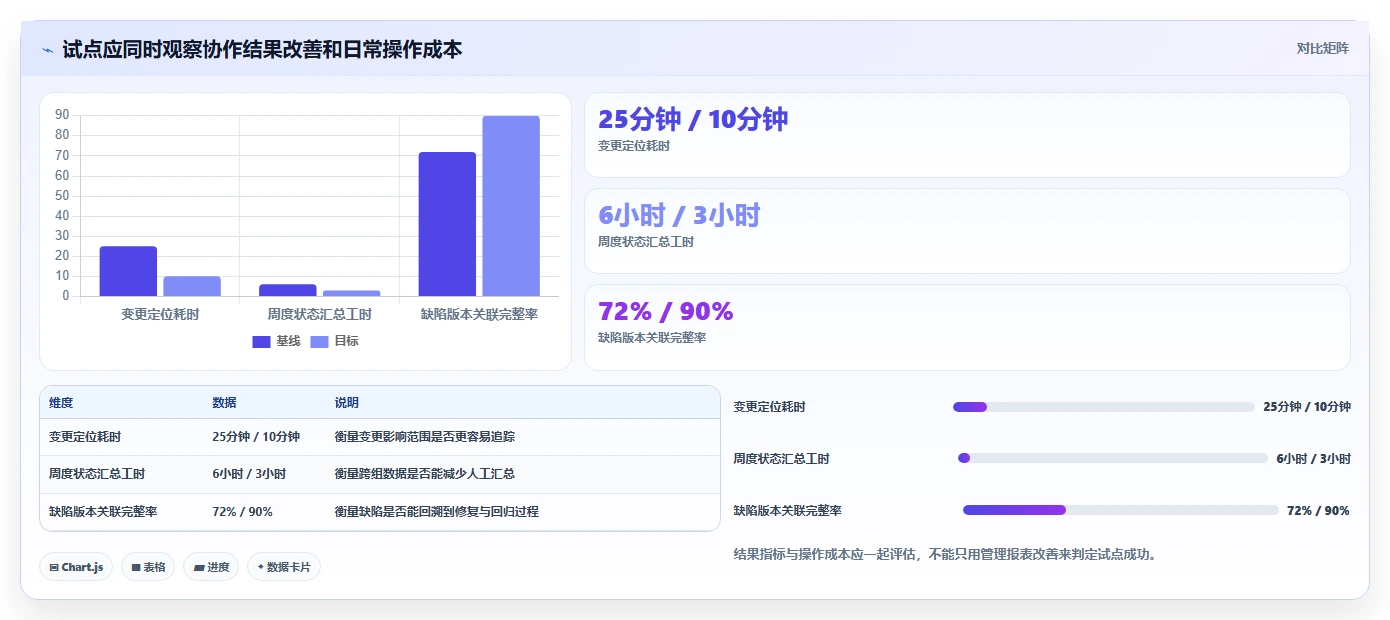Image resolution: width=1390 pixels, height=620 pixels.
Task: Click 衡量变更影响范围是否更容易追踪 description cell
Action: (x=425, y=437)
